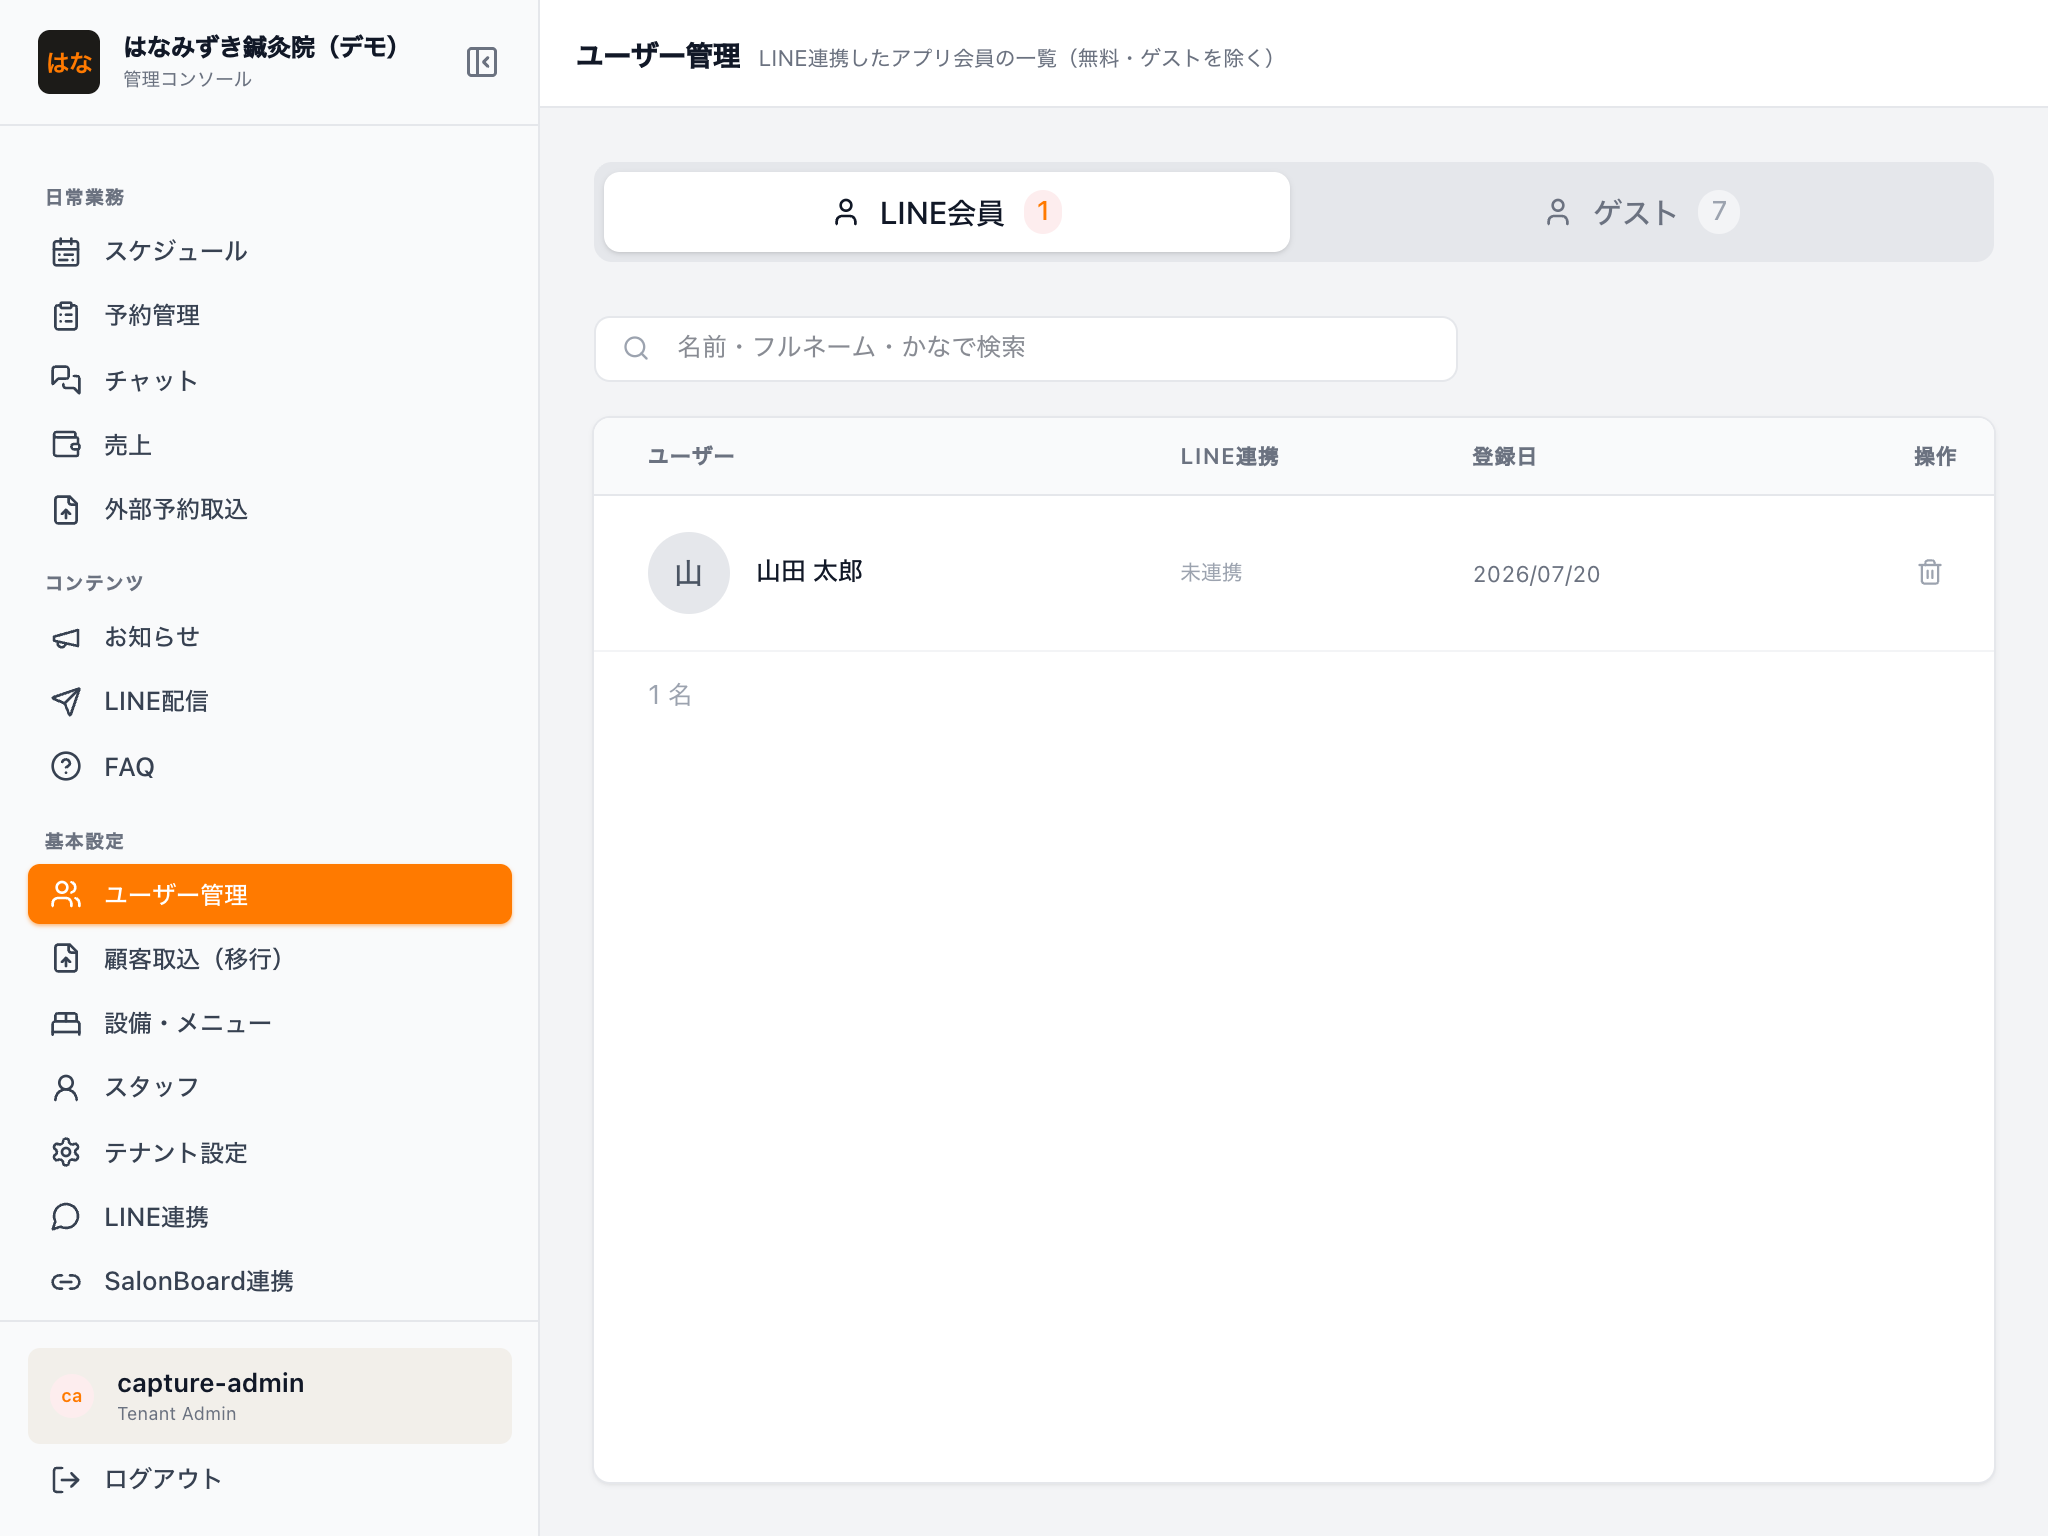Click ユーザー管理 users icon
Image resolution: width=2048 pixels, height=1536 pixels.
click(x=66, y=894)
